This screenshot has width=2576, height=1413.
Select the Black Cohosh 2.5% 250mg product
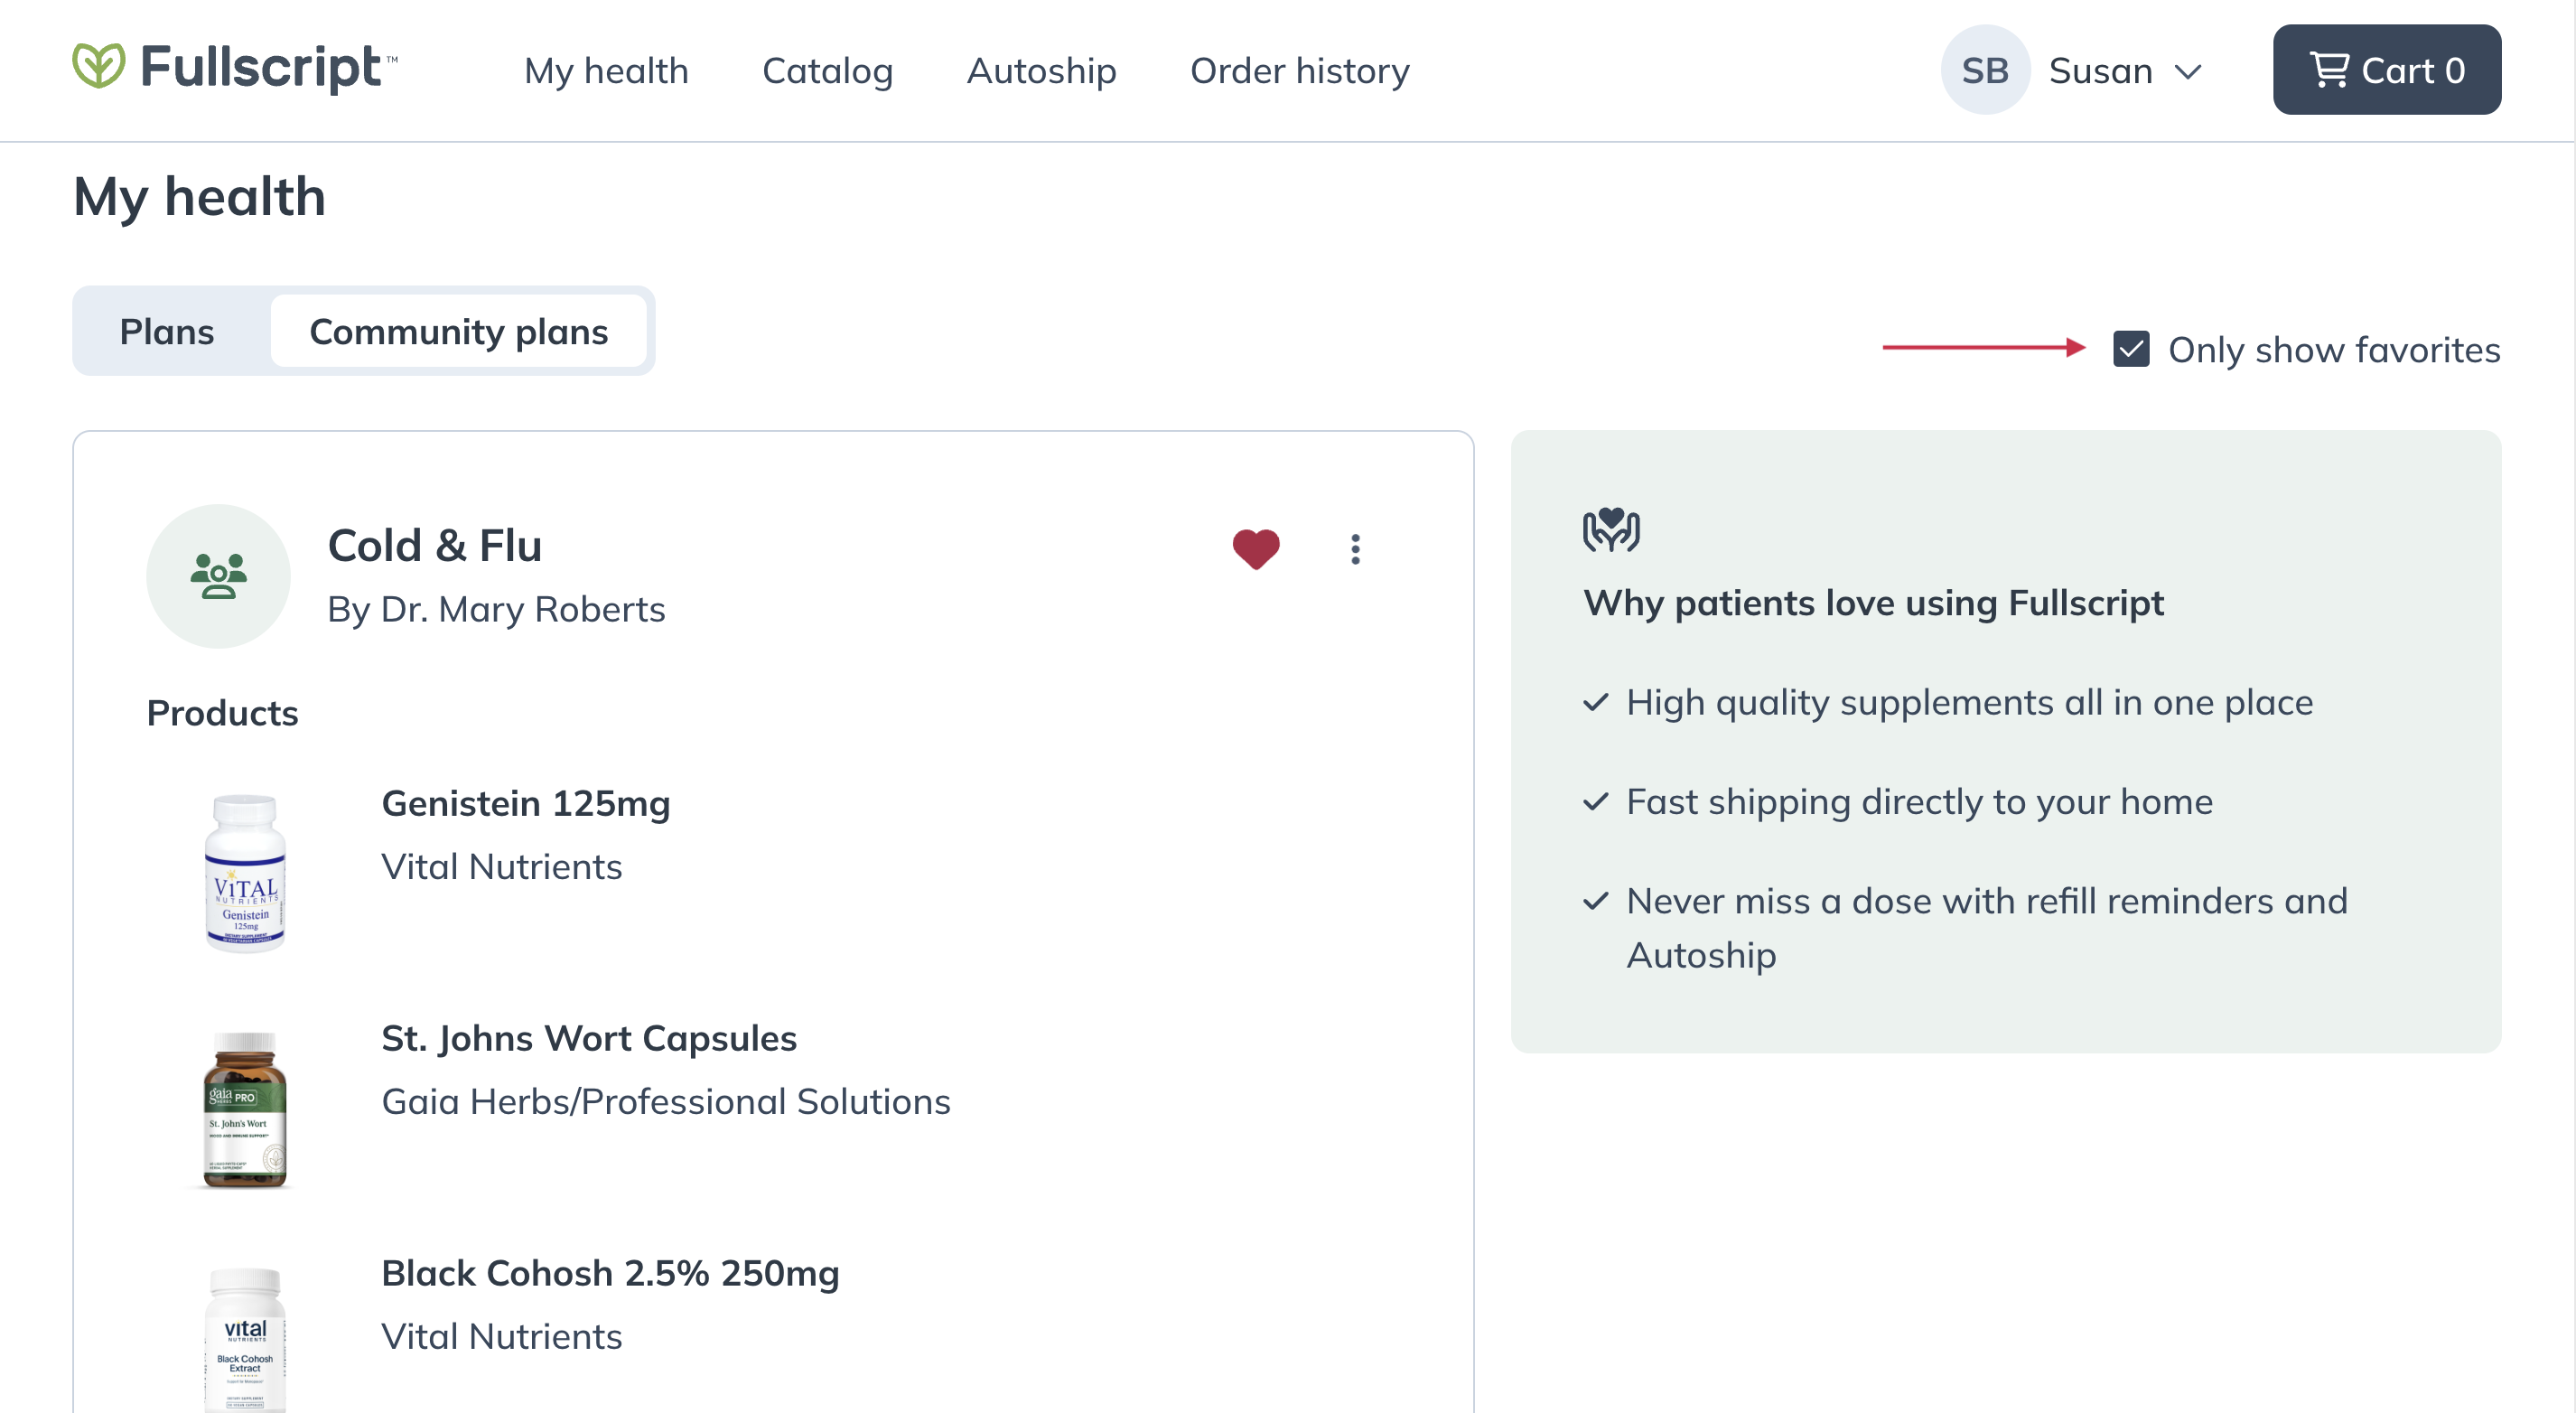click(610, 1273)
